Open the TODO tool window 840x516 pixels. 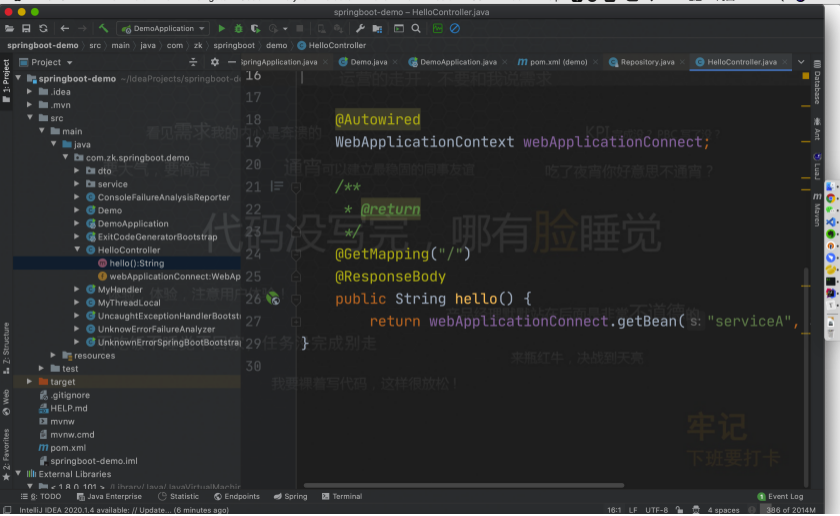41,497
